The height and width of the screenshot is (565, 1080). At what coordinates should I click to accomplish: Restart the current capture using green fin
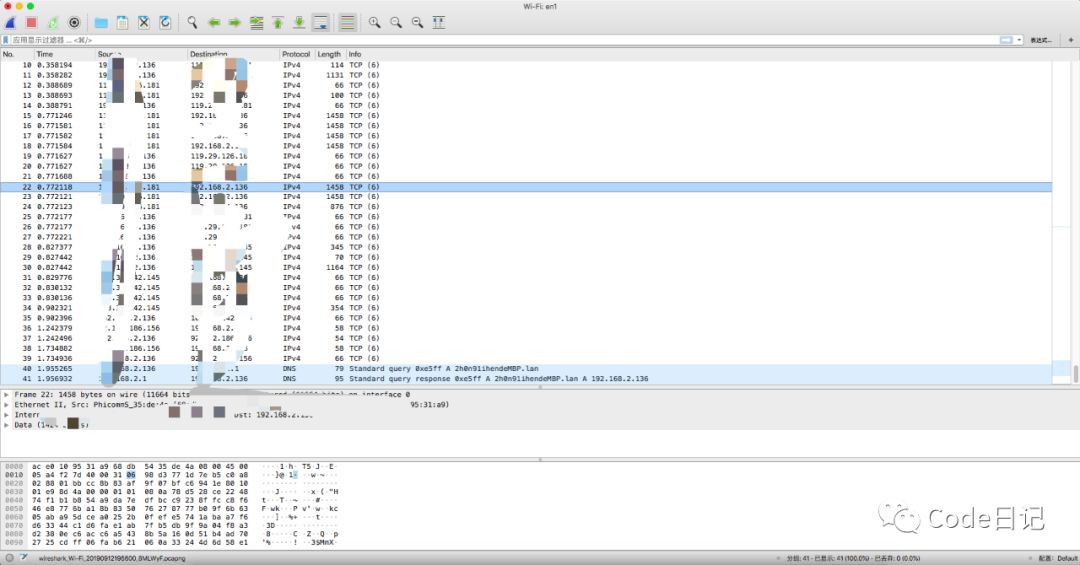pos(53,23)
